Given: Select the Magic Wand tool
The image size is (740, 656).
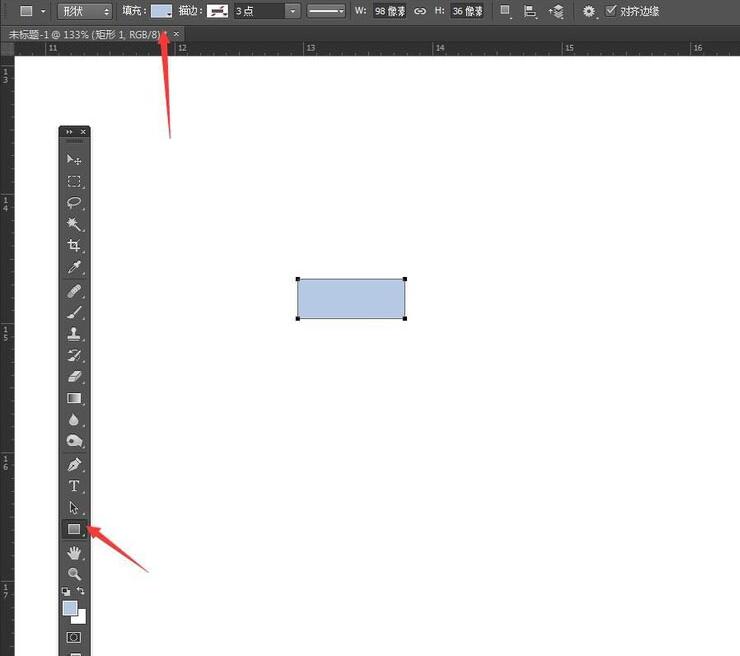Looking at the screenshot, I should point(74,224).
